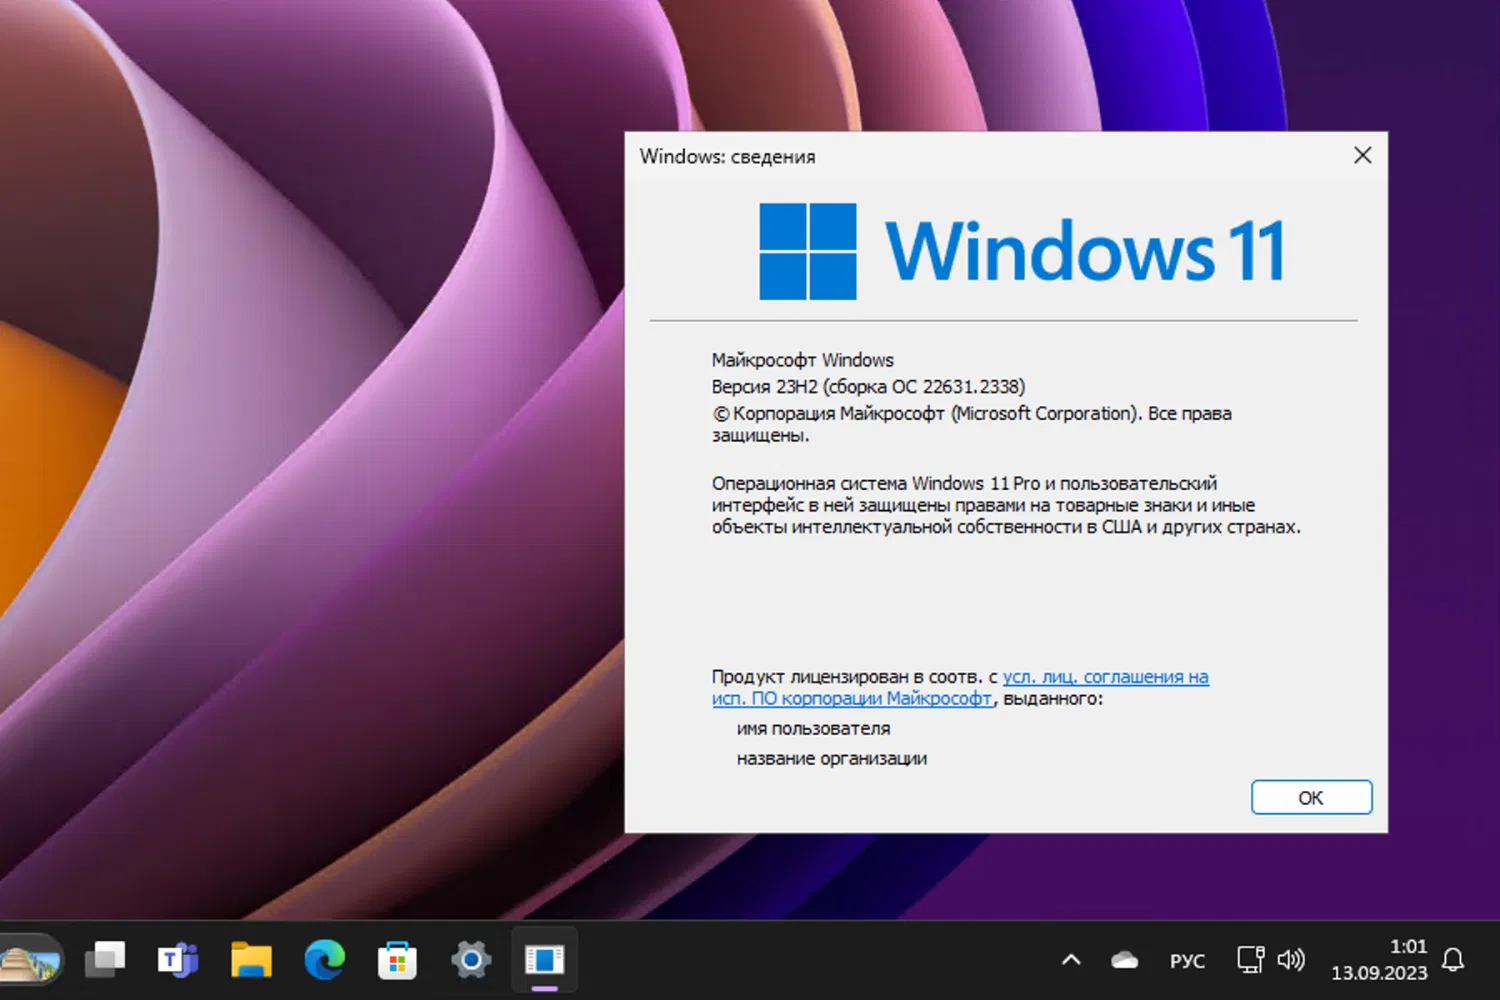Select the active winver app in the taskbar

coord(543,960)
